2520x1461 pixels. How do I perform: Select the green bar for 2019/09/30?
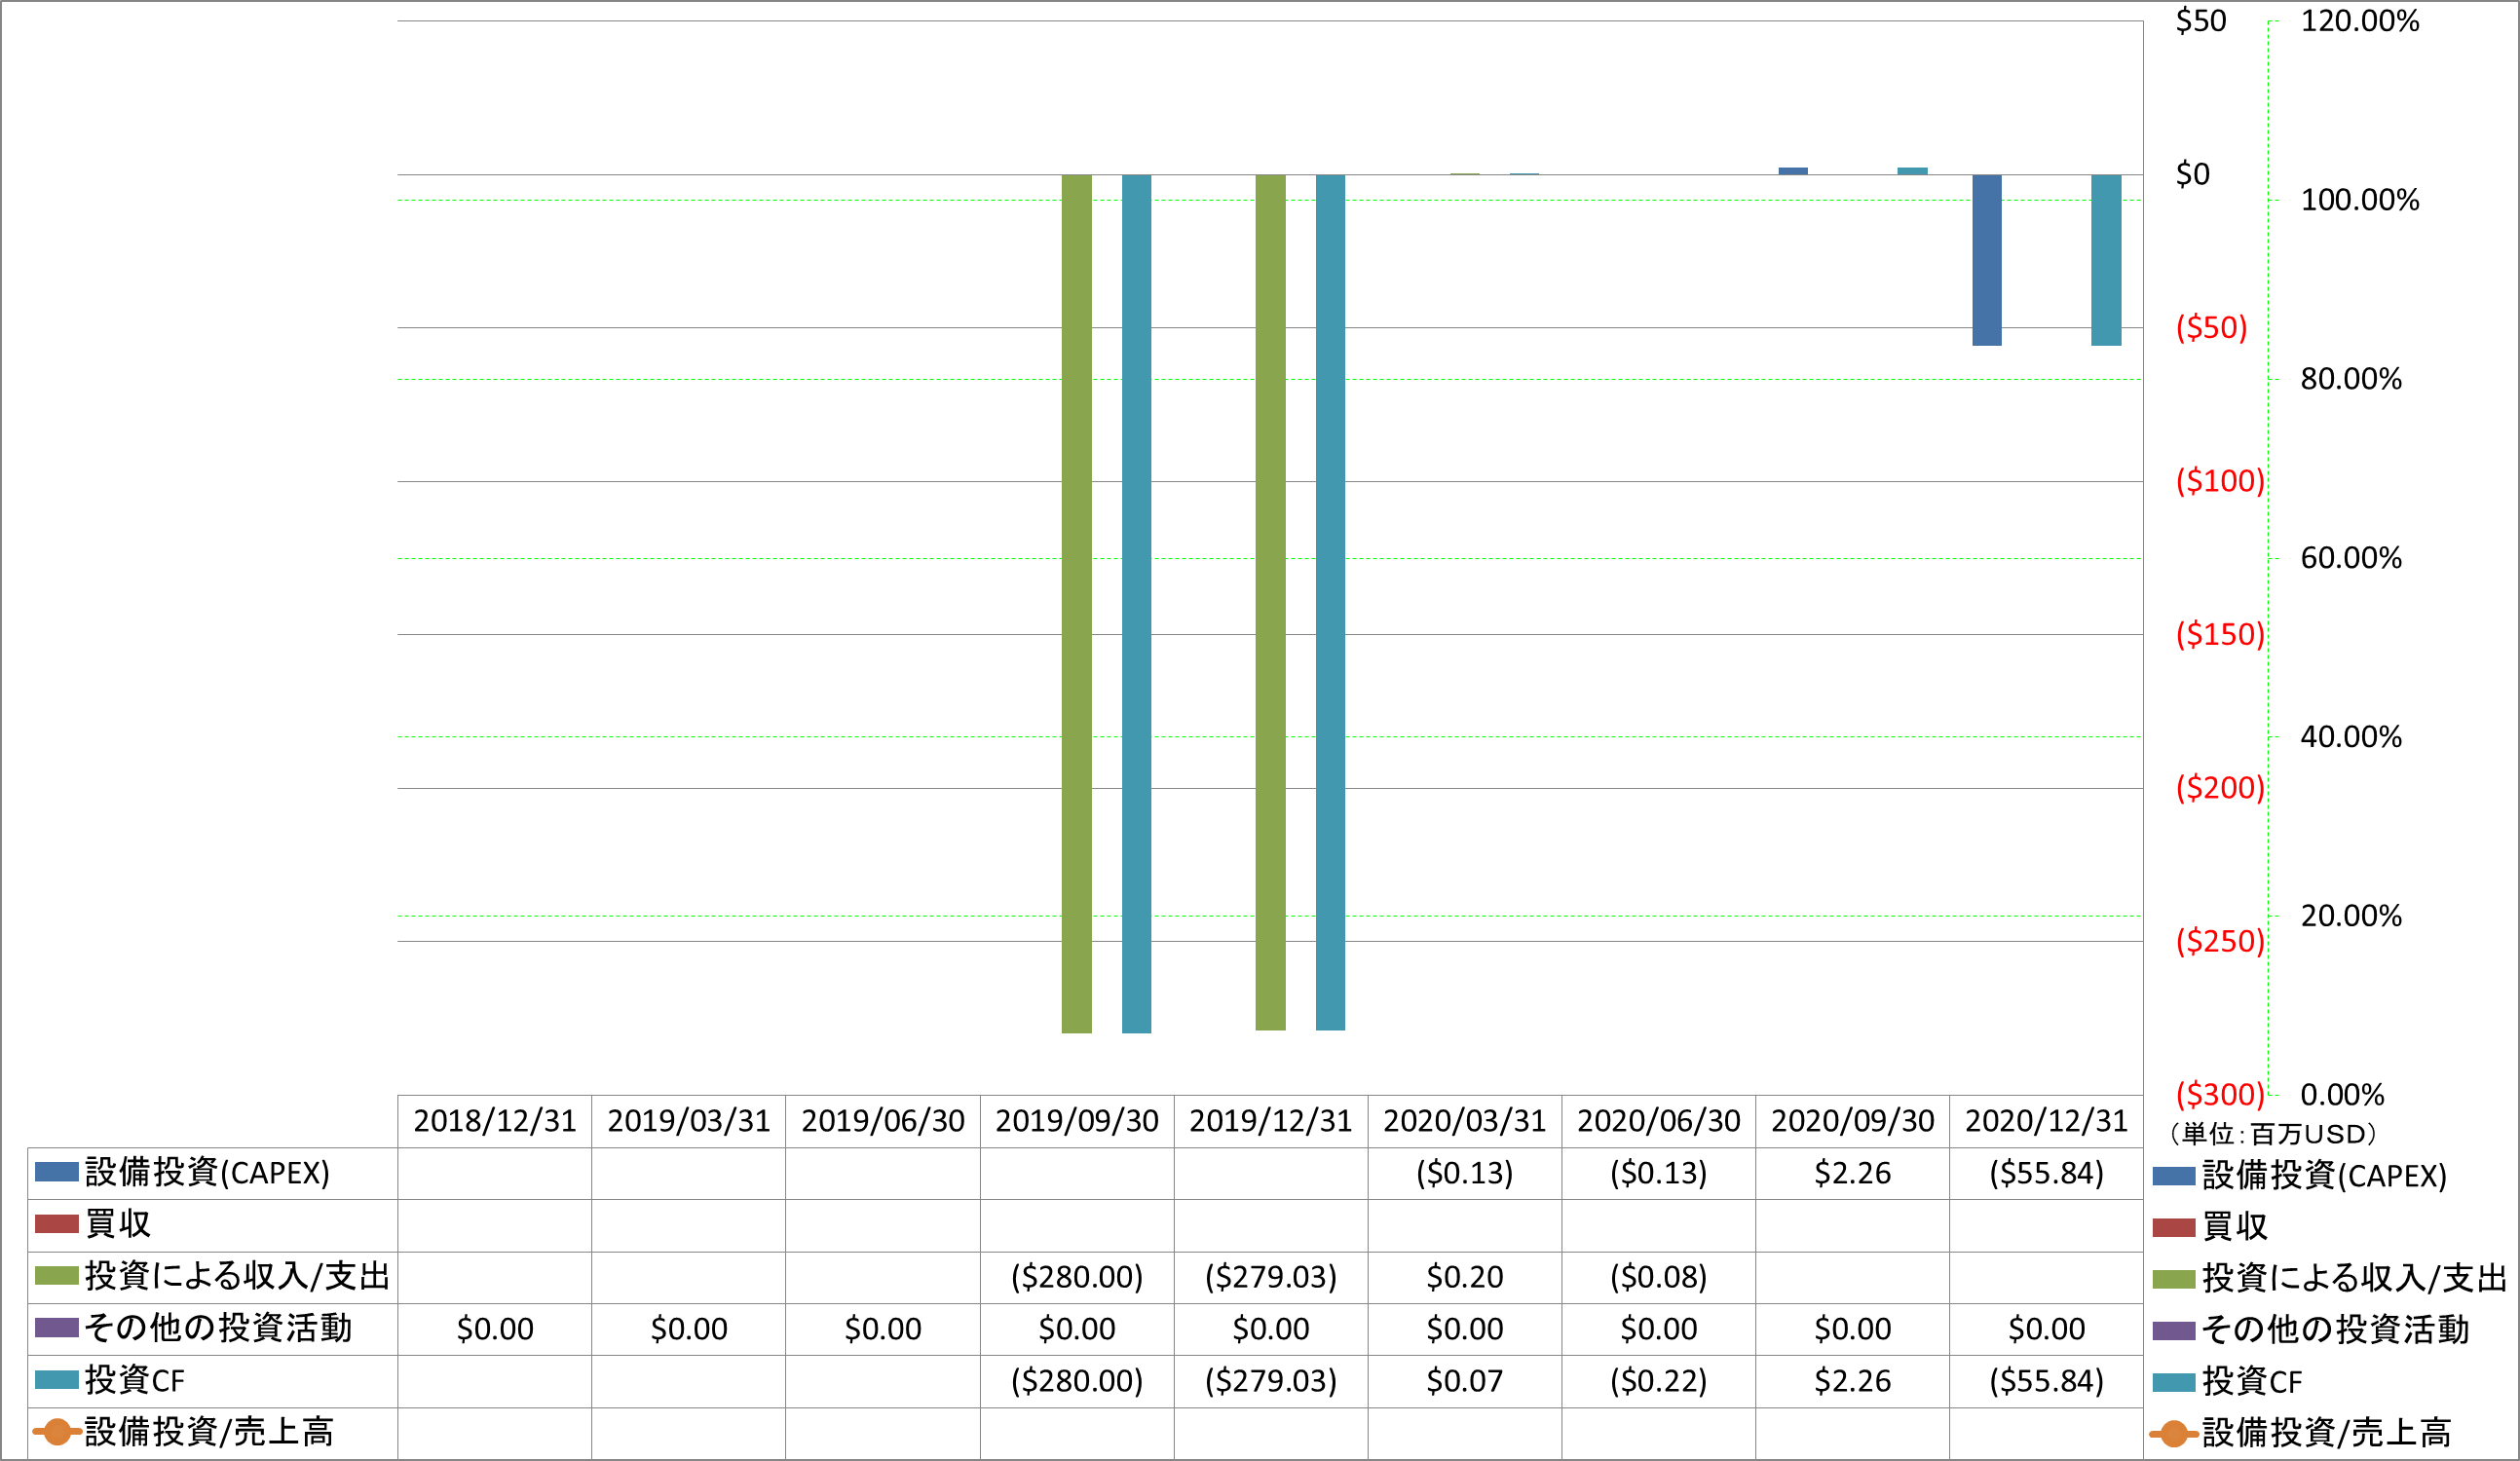[1076, 604]
